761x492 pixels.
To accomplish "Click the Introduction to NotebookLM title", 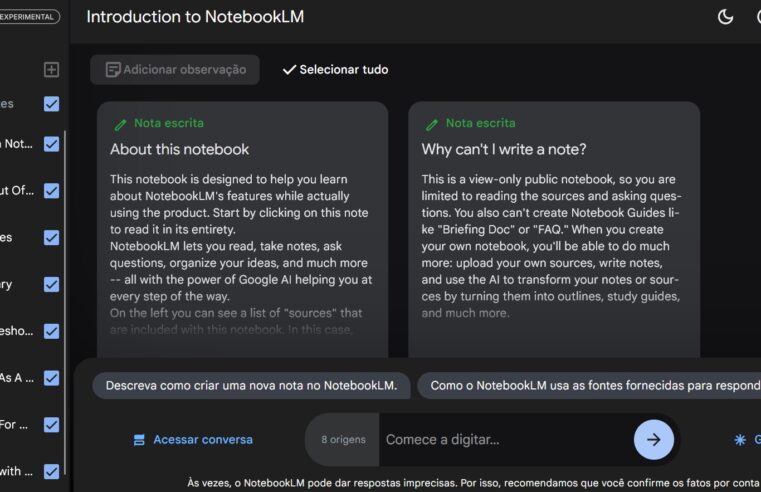I will tap(195, 17).
